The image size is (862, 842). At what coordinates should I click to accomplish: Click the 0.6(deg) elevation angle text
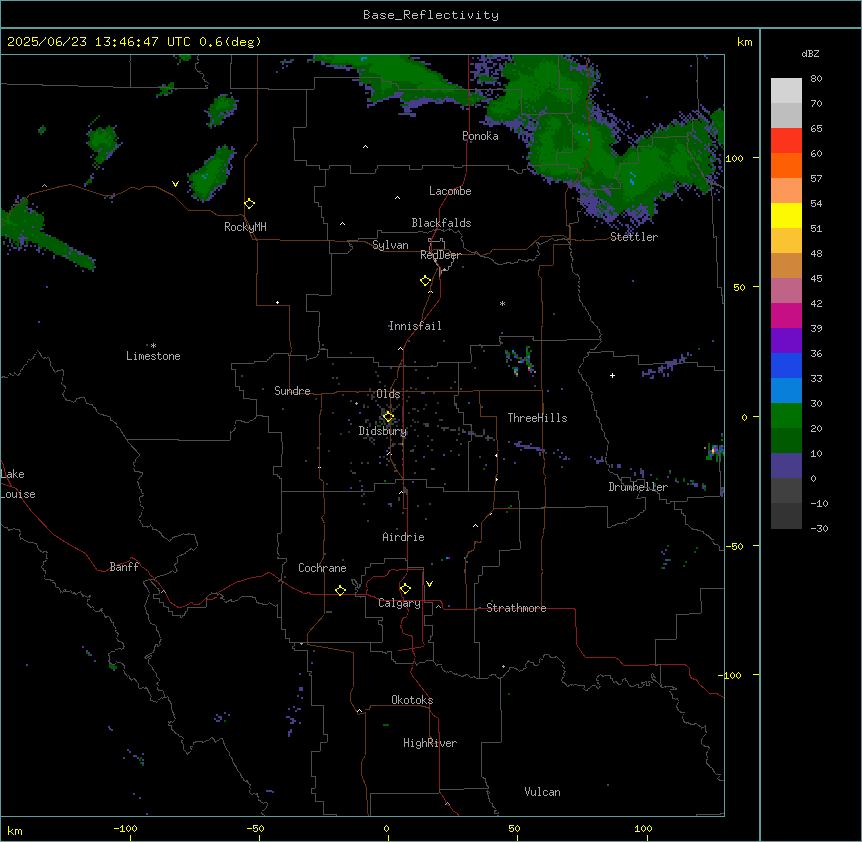pos(230,42)
